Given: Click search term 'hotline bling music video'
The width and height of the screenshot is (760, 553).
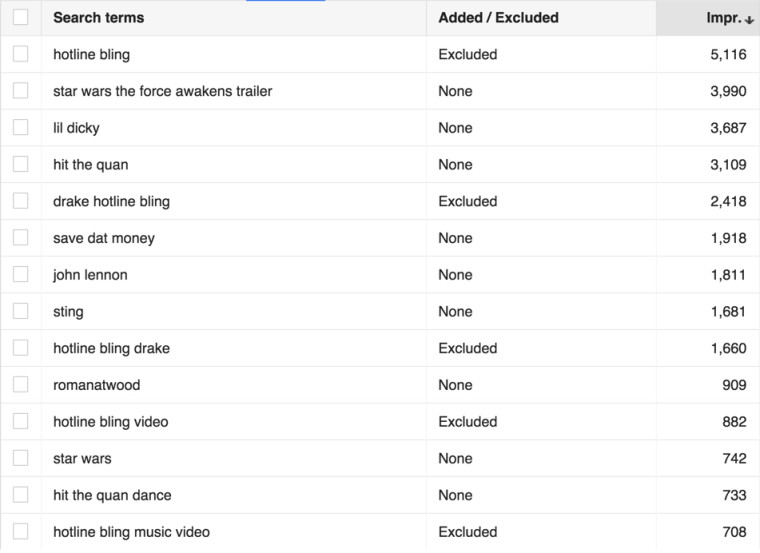Looking at the screenshot, I should click(x=131, y=532).
